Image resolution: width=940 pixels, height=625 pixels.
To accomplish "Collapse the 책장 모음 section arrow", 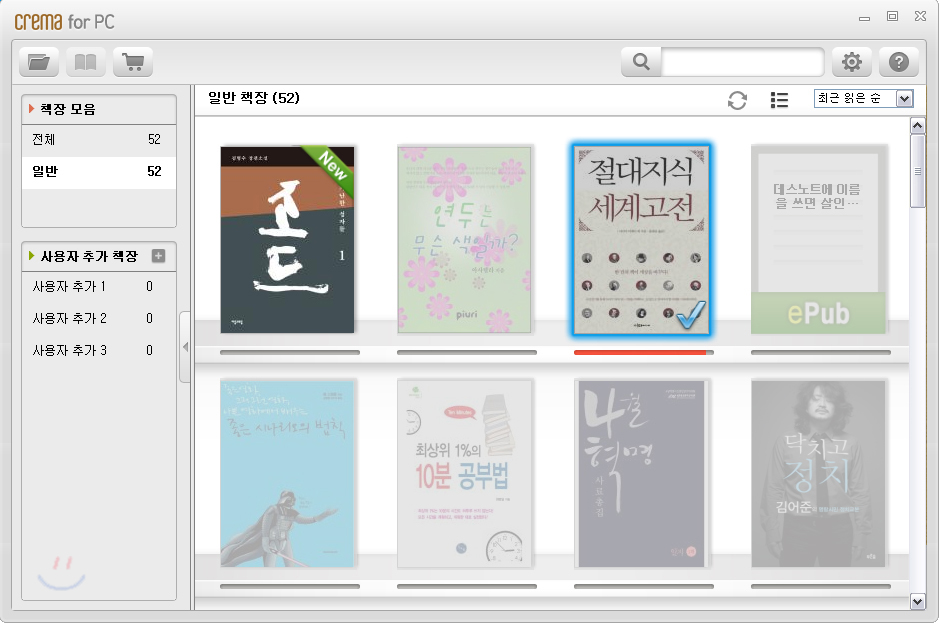I will coord(31,108).
